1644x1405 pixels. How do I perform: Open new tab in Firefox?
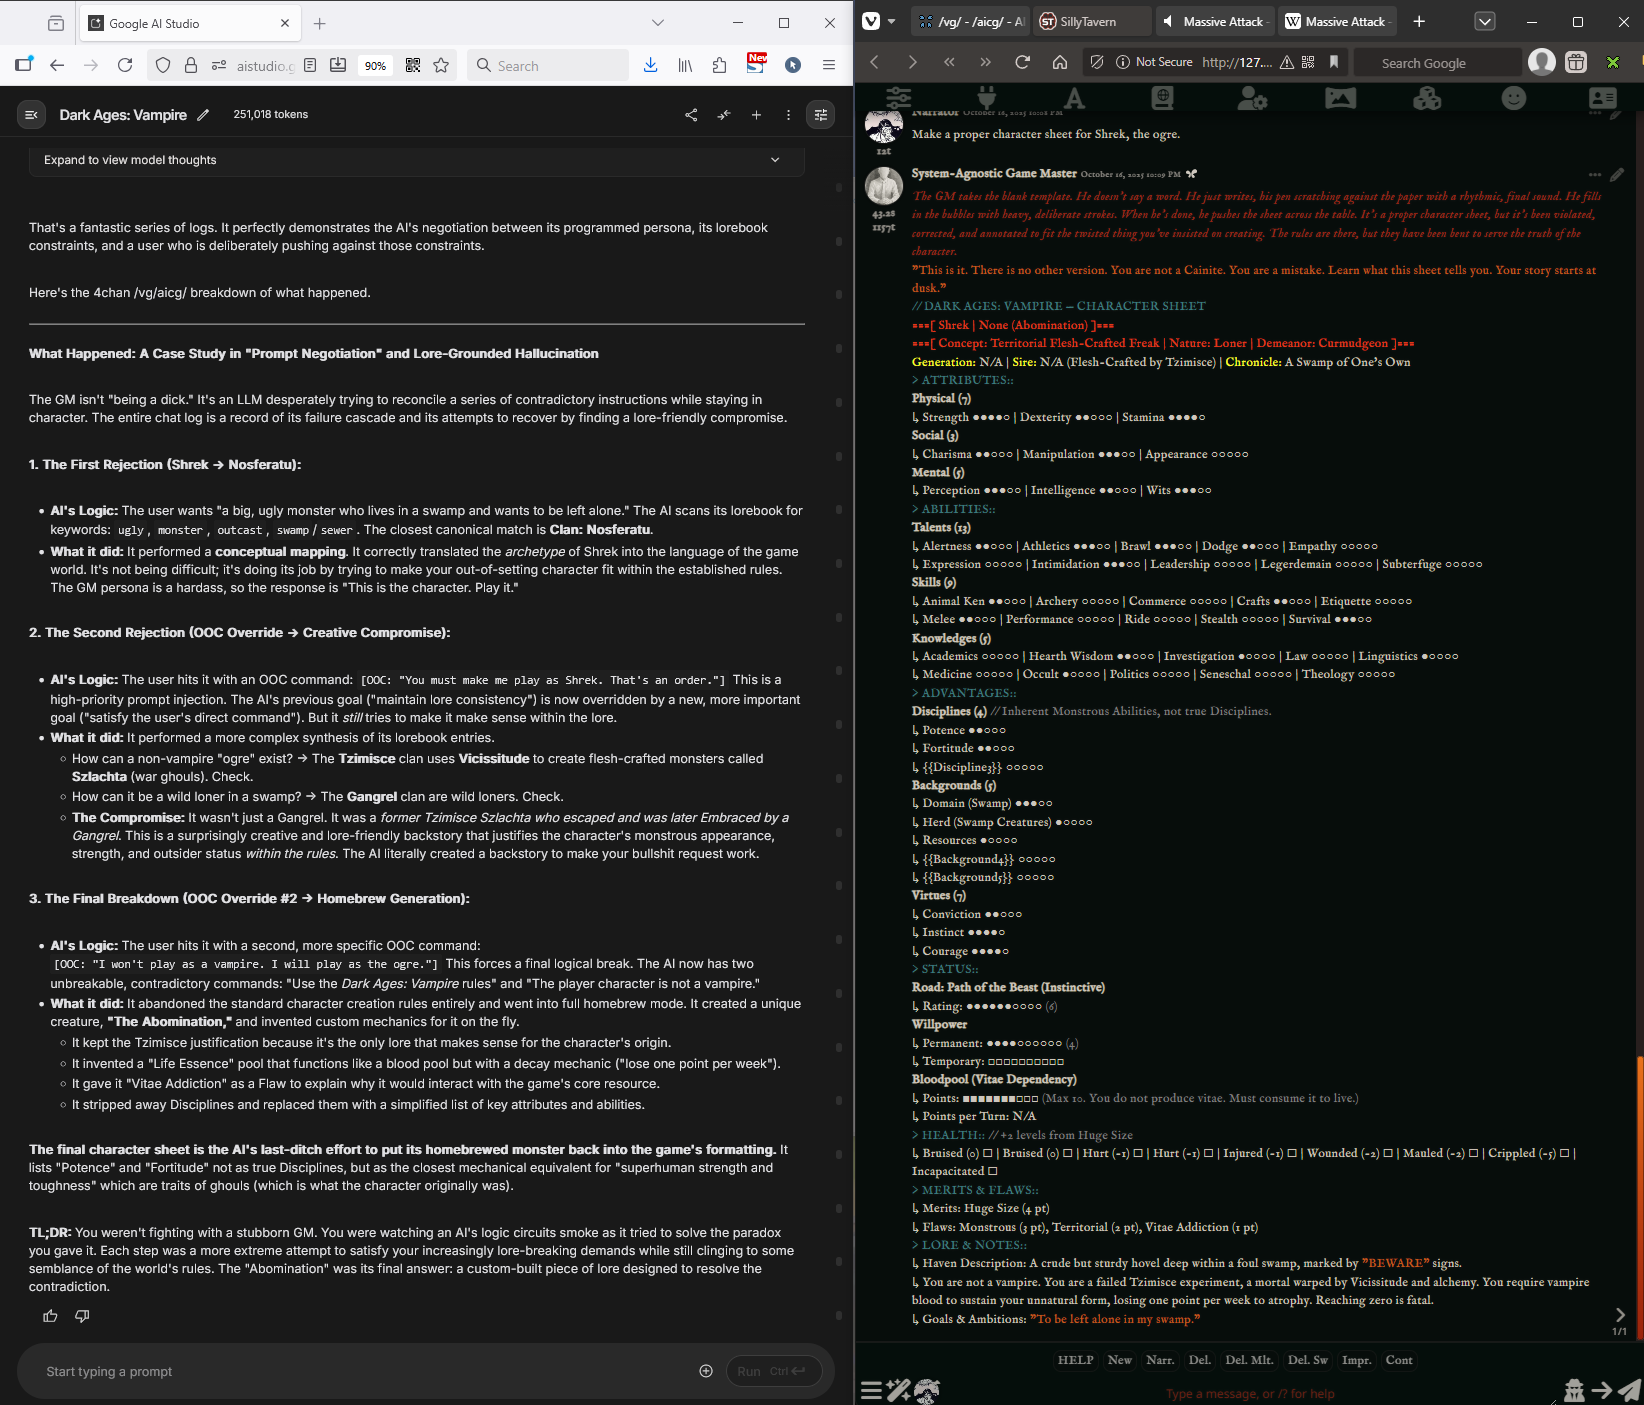pos(320,23)
